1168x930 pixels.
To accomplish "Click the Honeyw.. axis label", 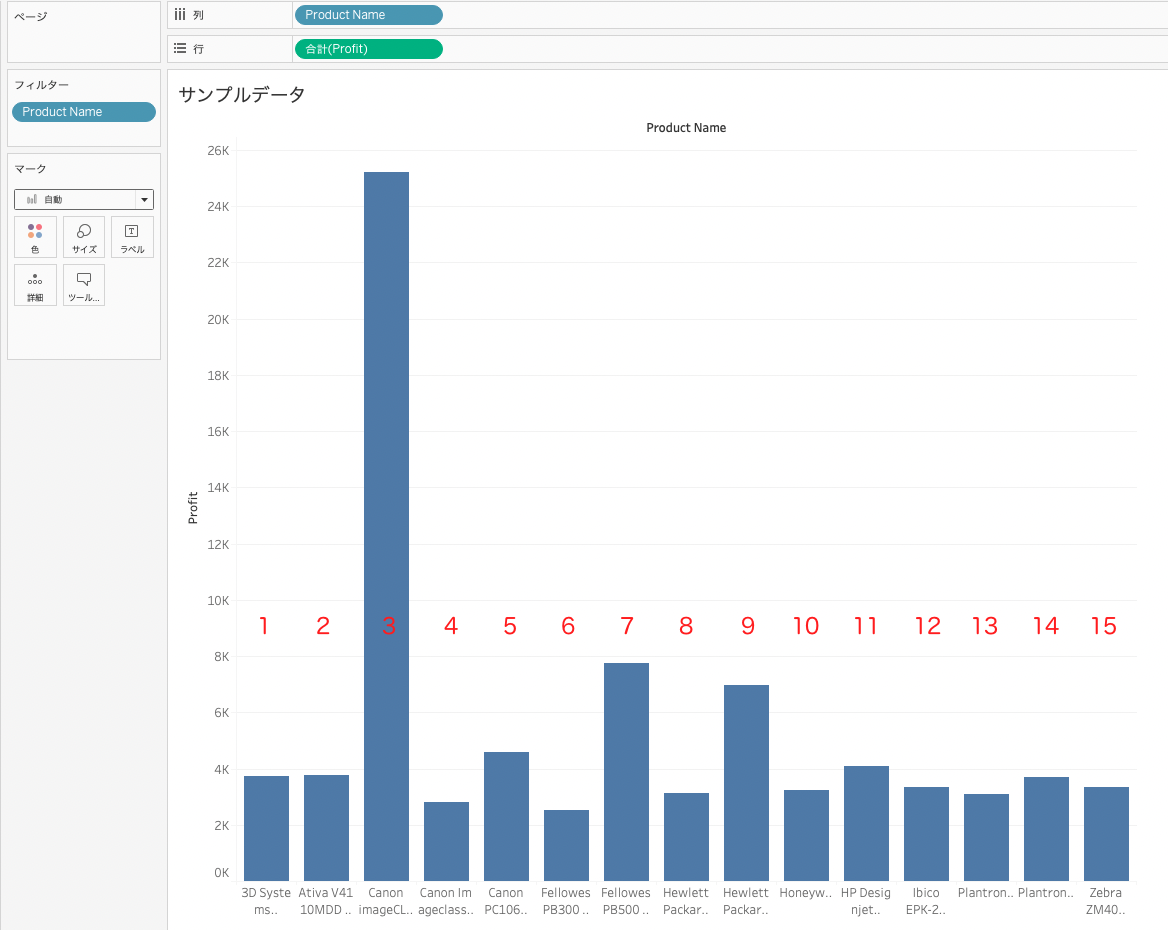I will tap(805, 893).
